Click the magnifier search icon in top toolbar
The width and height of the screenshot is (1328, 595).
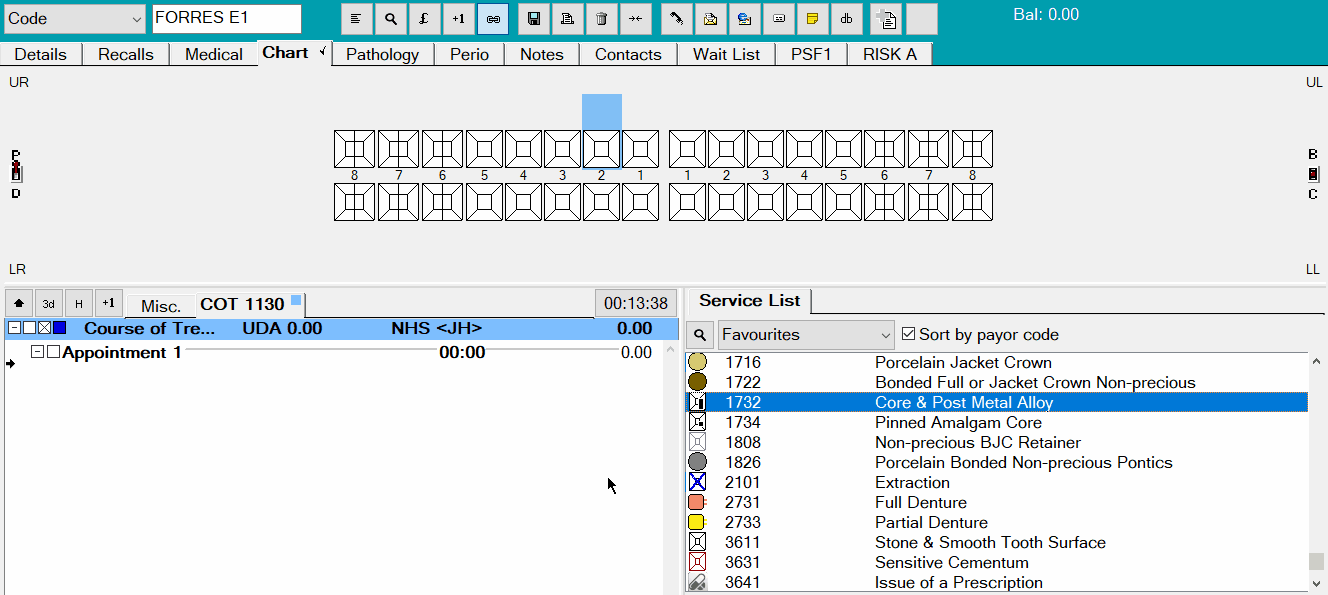390,19
